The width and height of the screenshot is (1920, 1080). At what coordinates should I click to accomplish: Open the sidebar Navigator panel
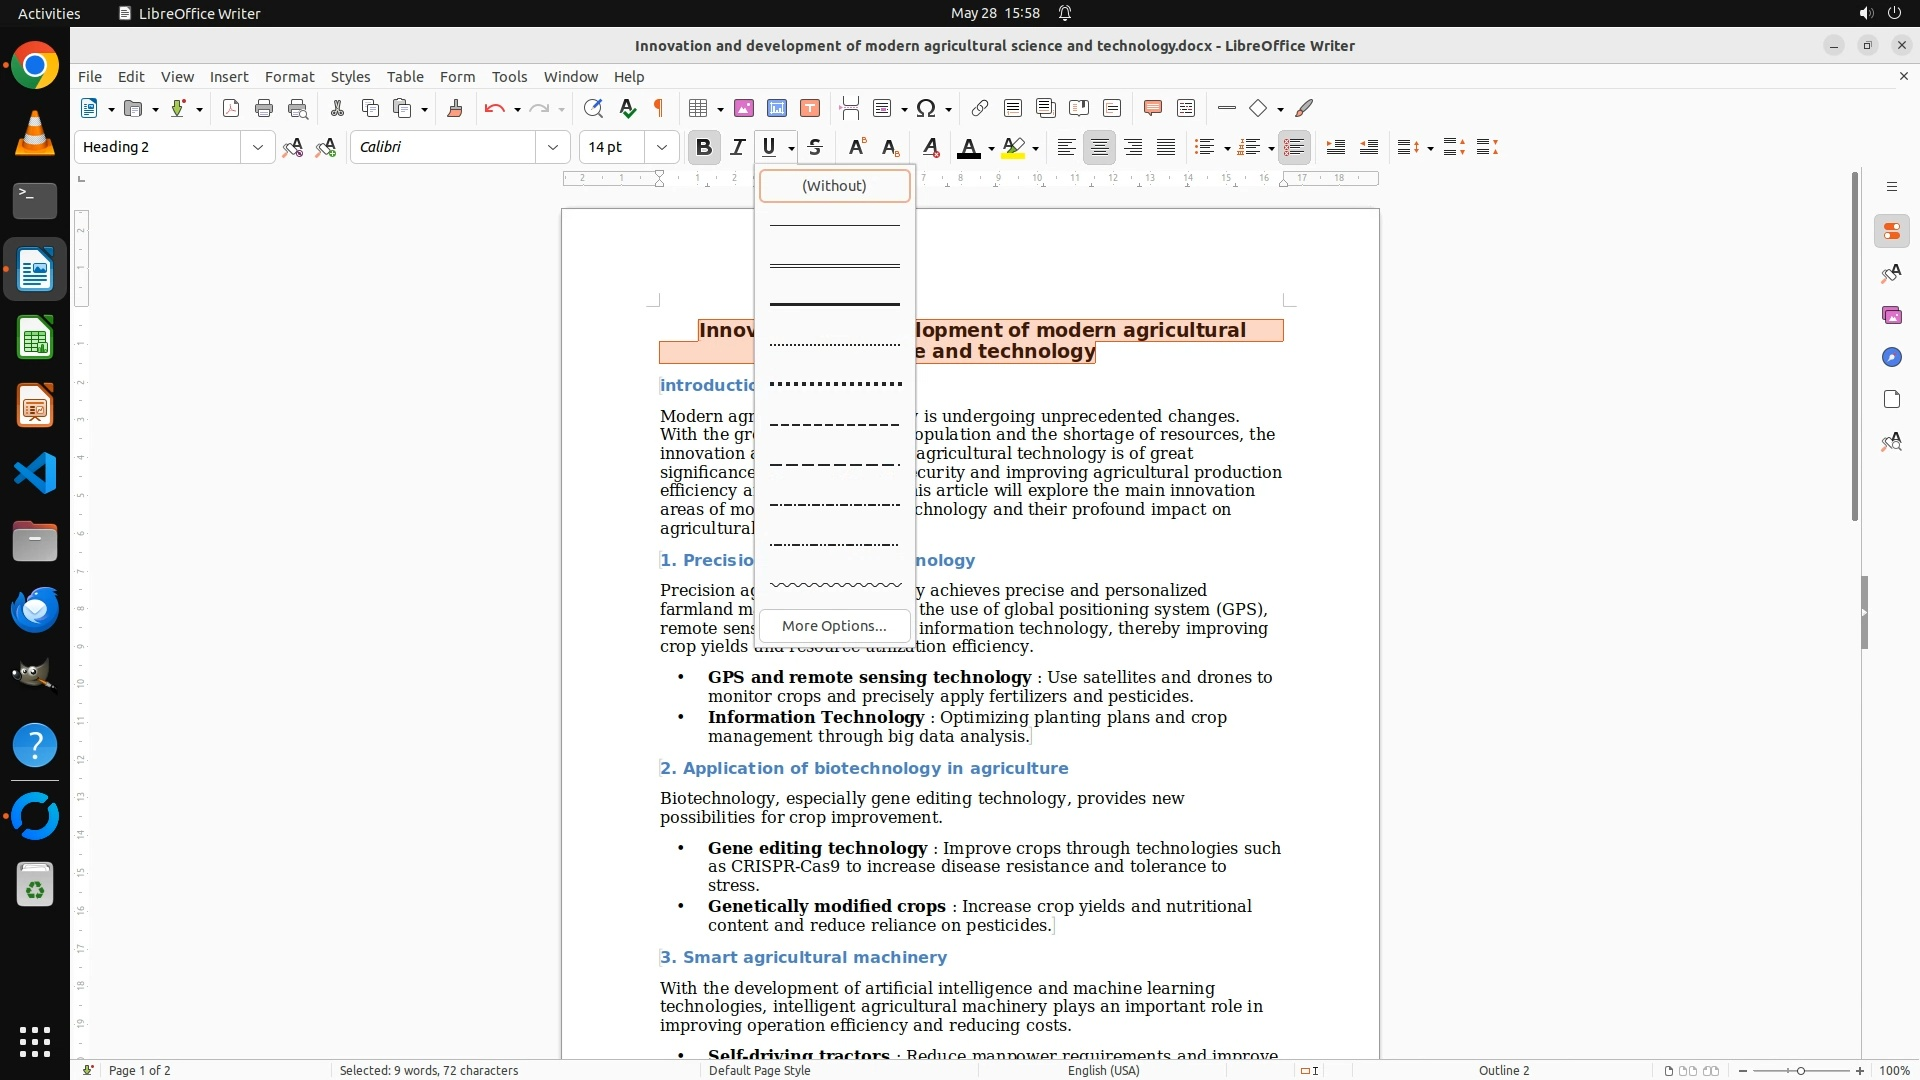click(1891, 357)
